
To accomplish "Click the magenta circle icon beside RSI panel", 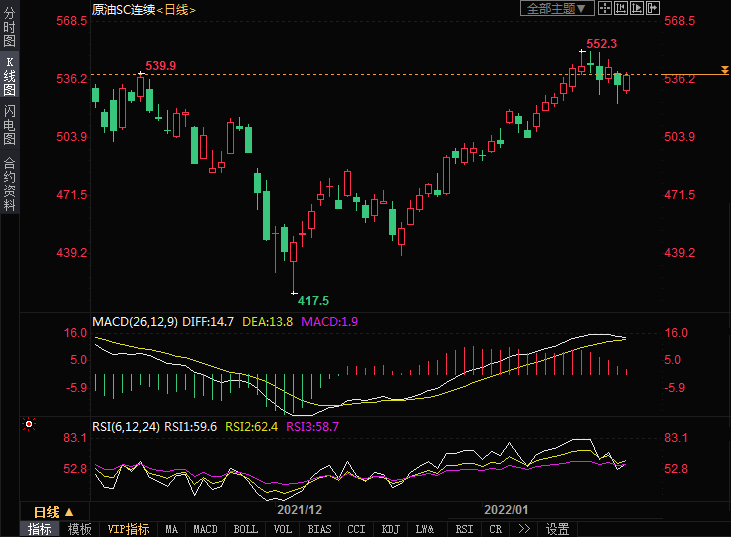I will click(29, 424).
